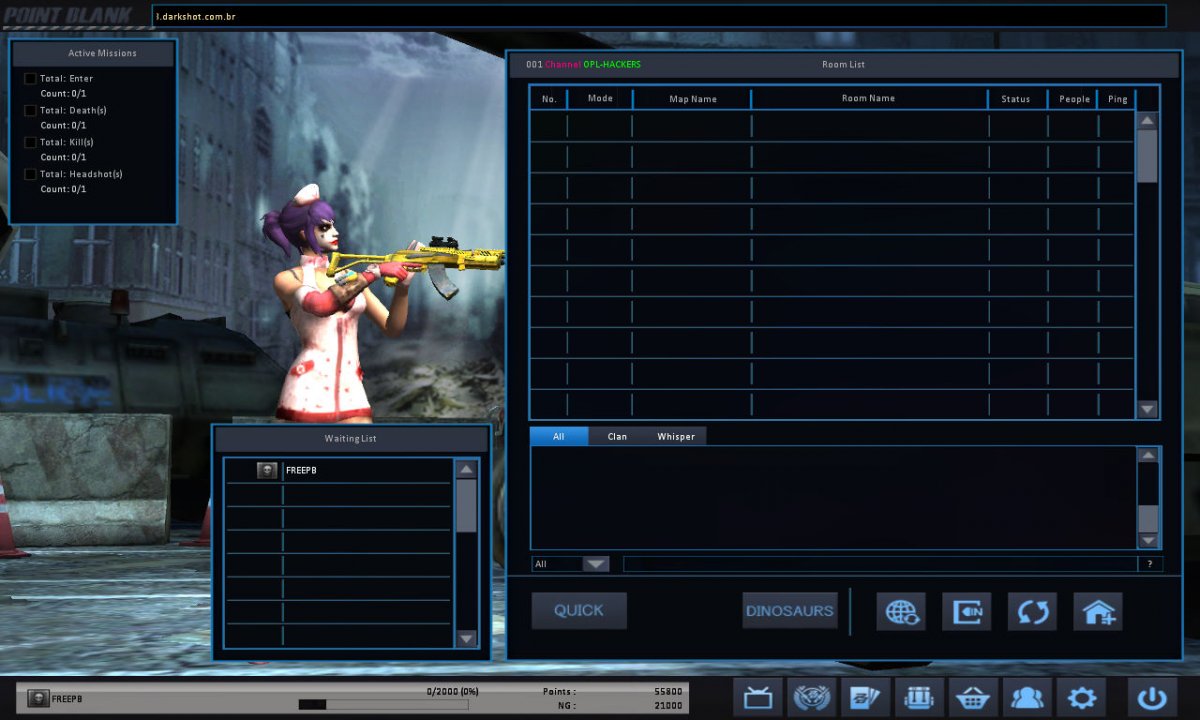Open the server/channel change globe icon

tap(901, 611)
